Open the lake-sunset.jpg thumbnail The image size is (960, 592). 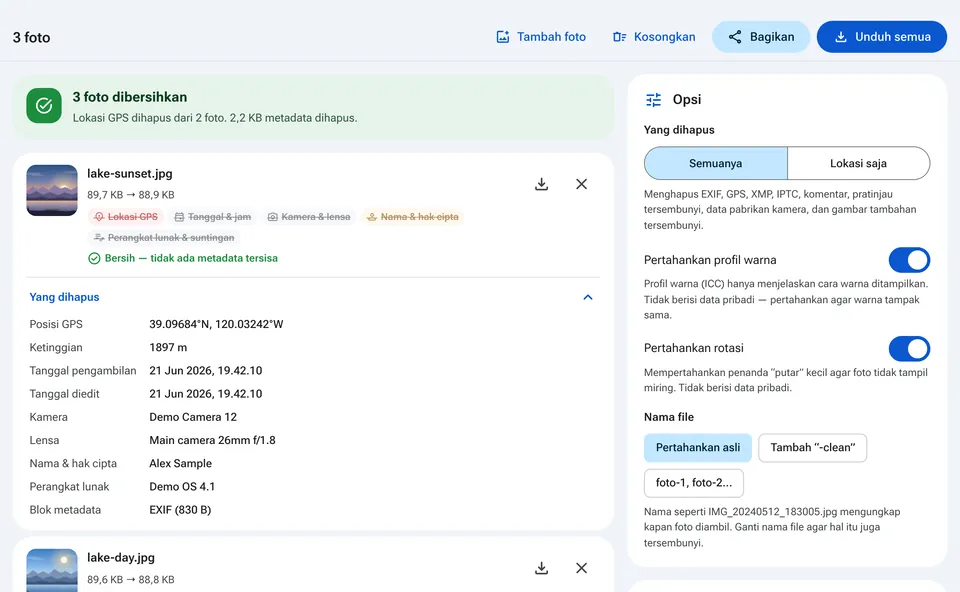(x=52, y=190)
